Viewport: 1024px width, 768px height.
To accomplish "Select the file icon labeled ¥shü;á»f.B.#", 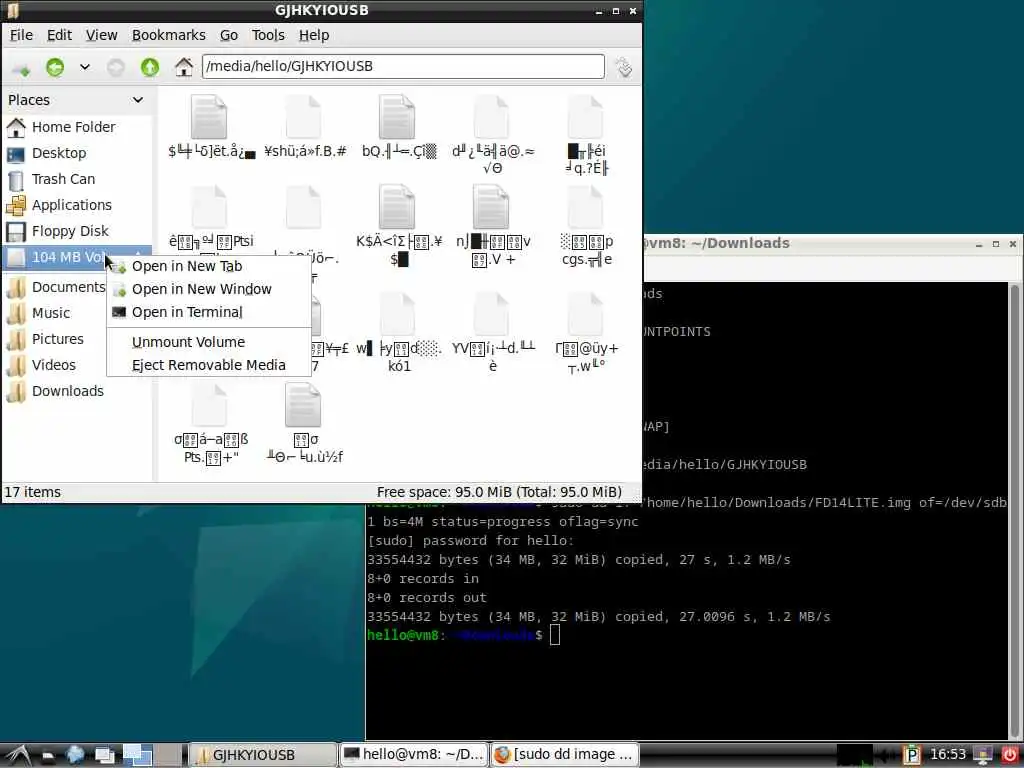I will pos(303,118).
